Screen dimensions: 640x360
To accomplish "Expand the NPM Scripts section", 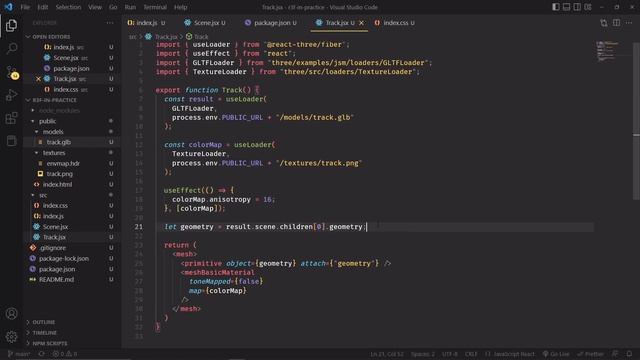I will pyautogui.click(x=72, y=343).
